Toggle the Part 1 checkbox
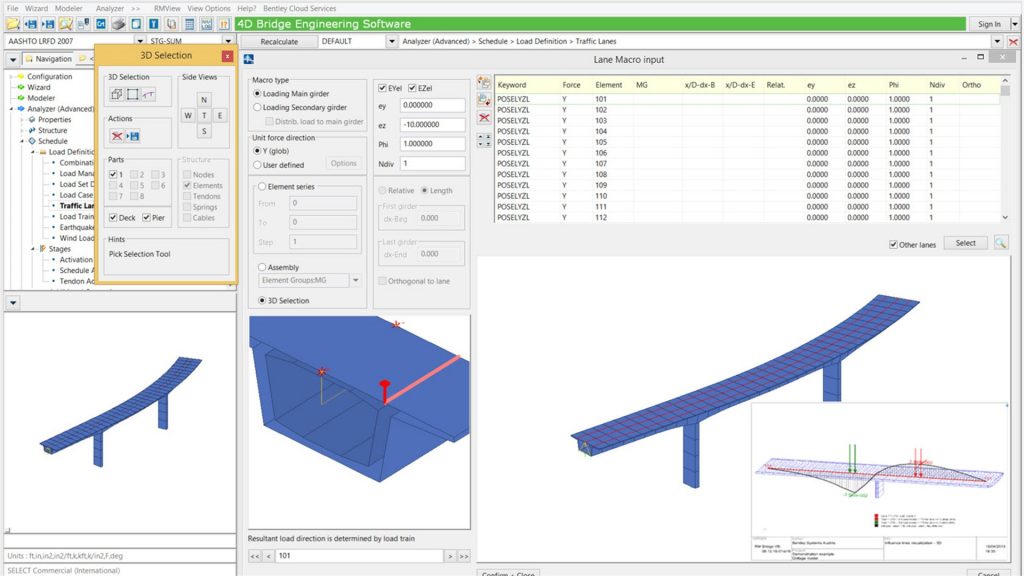 [x=113, y=174]
